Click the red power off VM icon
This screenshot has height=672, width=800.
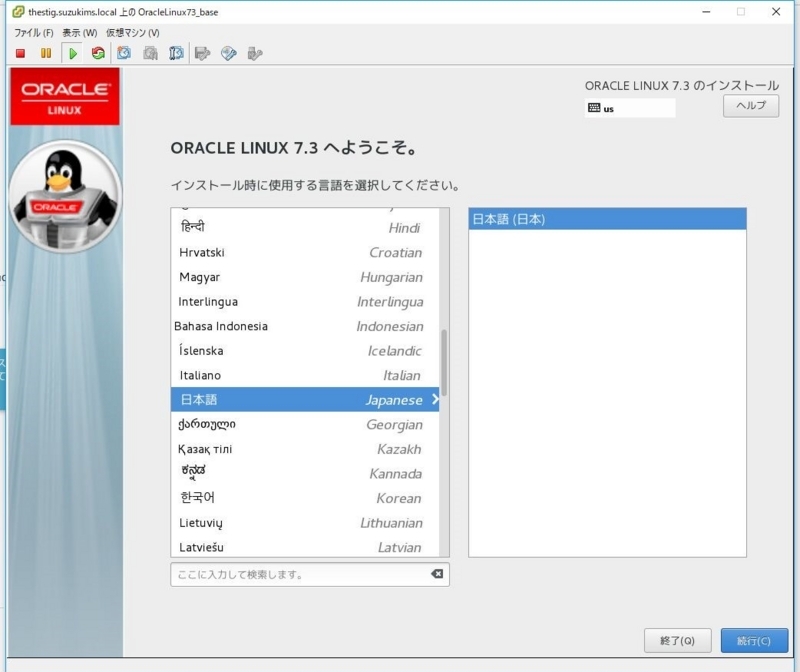click(x=20, y=53)
